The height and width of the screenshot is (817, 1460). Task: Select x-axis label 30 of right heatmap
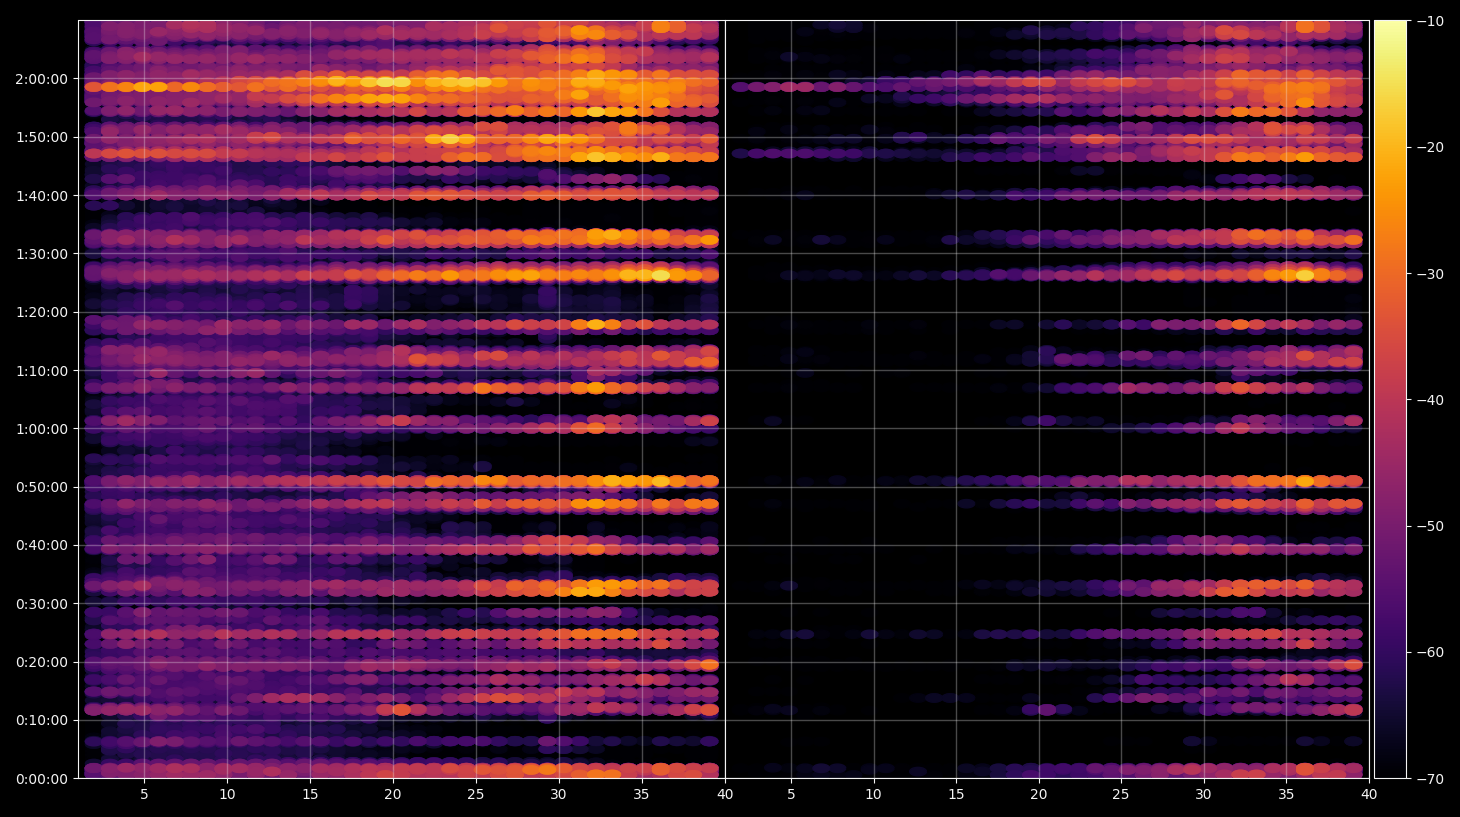point(1204,795)
